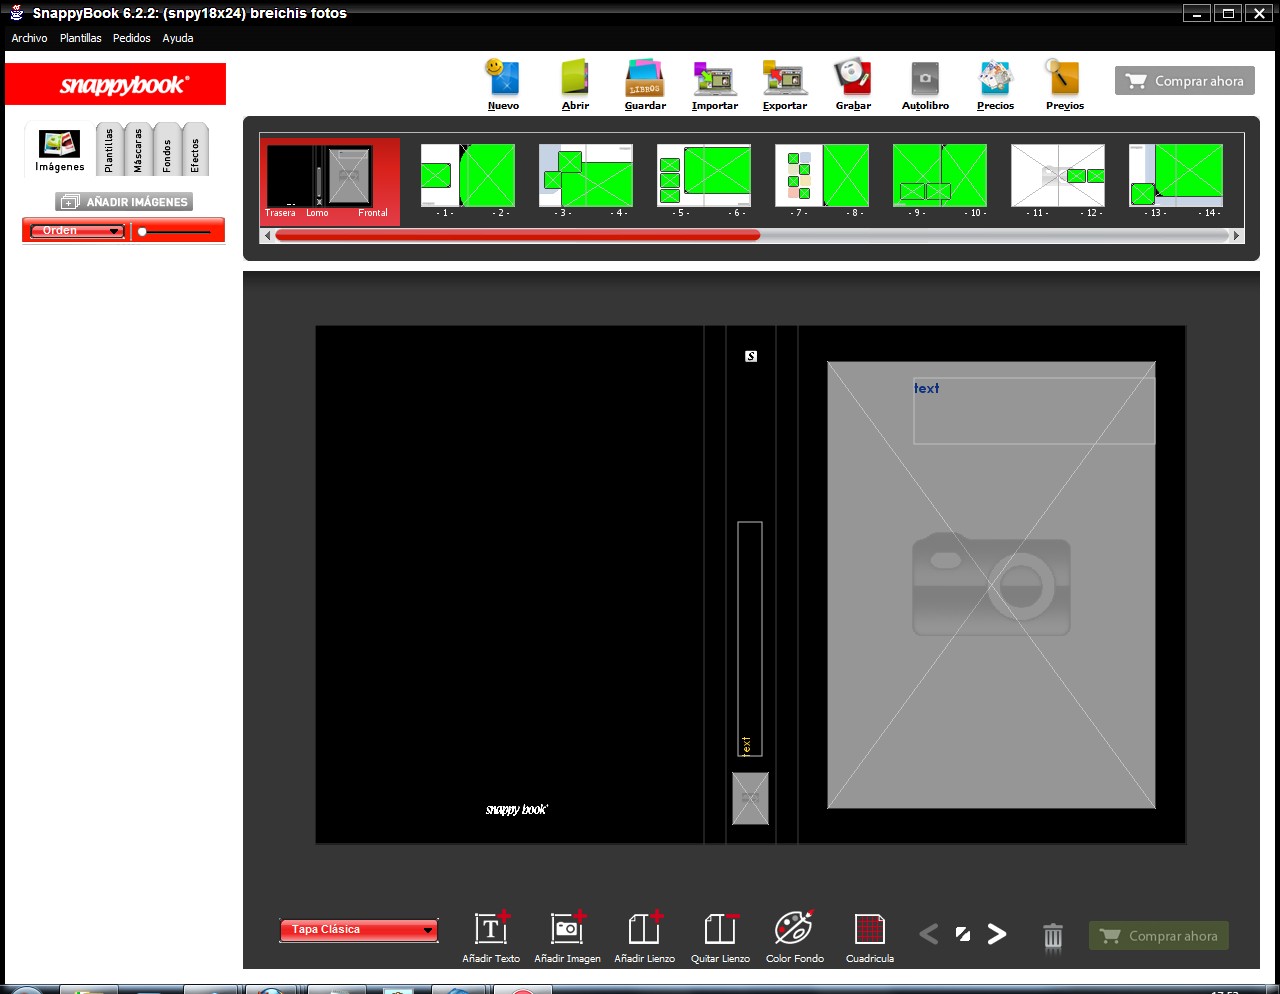Select the cover thumbnail Trasera Lomo Frontal

330,181
